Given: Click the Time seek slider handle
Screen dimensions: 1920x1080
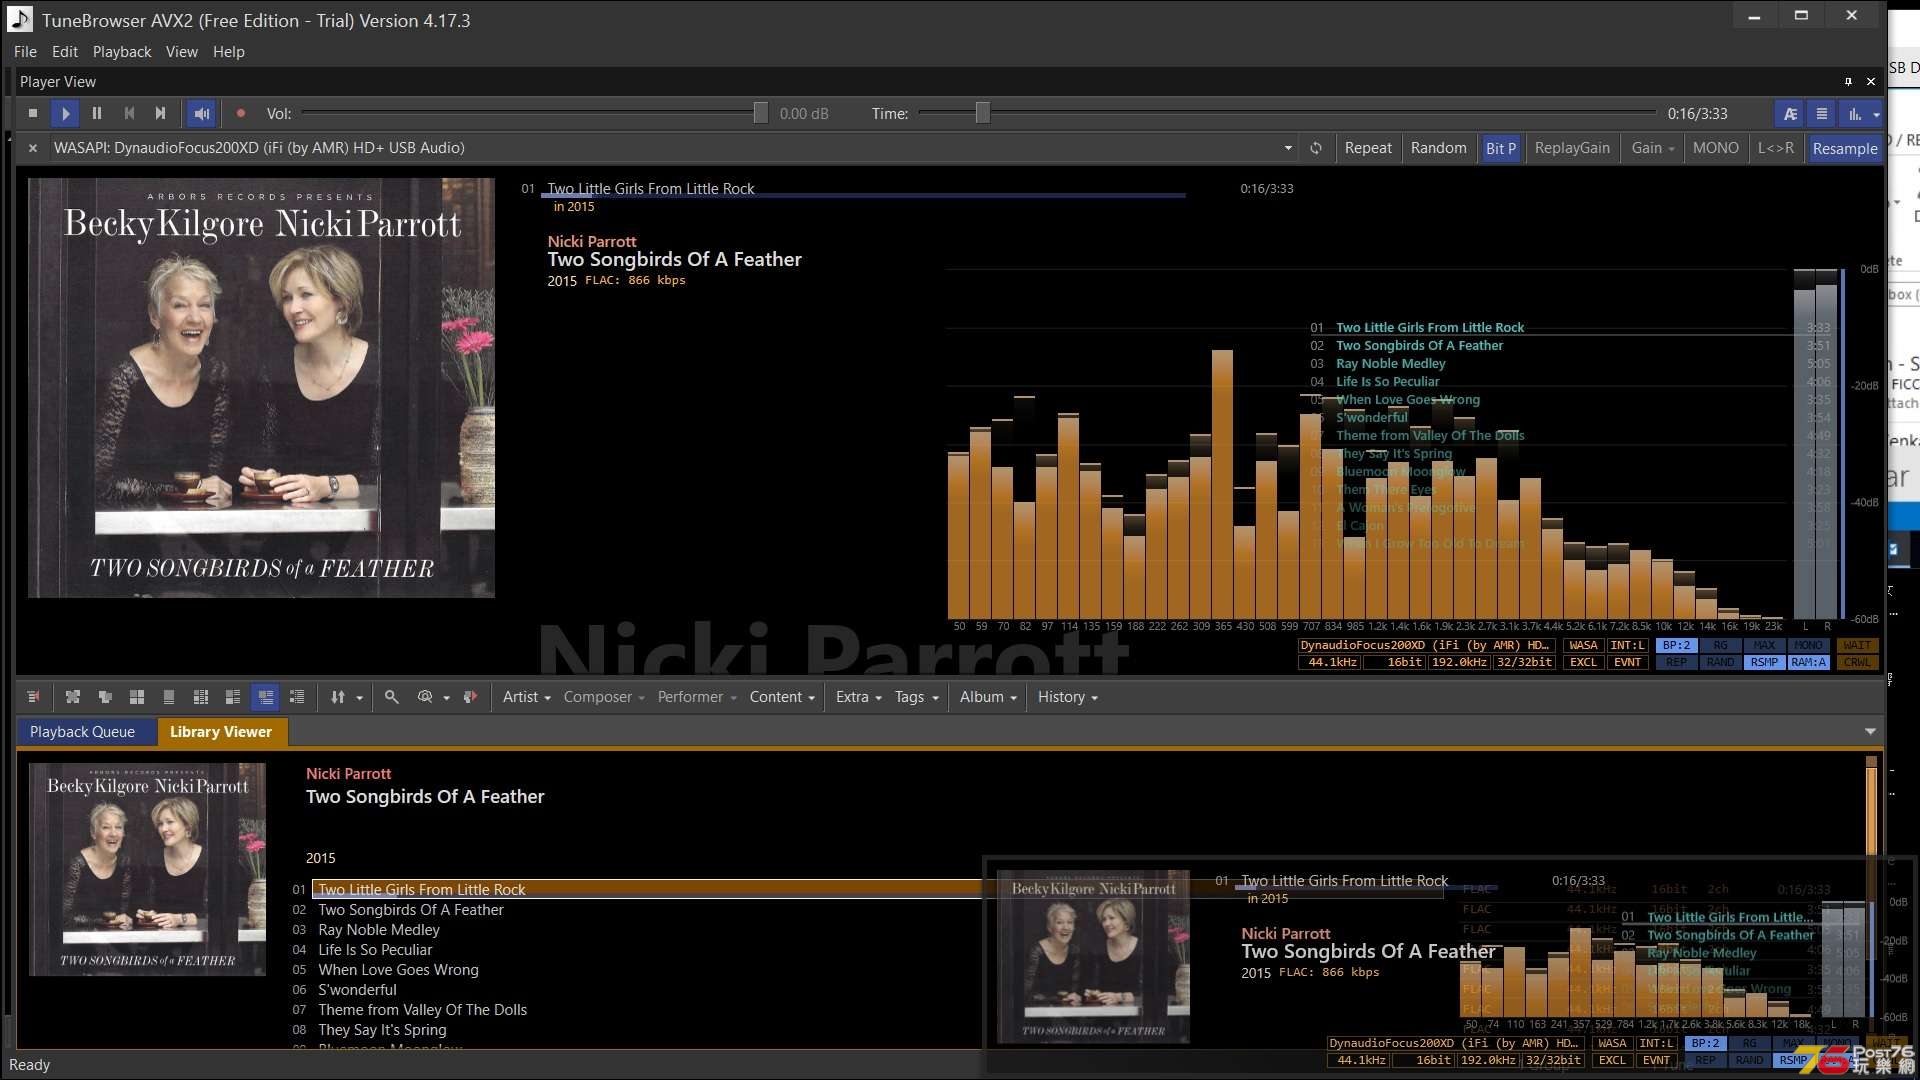Looking at the screenshot, I should [983, 113].
